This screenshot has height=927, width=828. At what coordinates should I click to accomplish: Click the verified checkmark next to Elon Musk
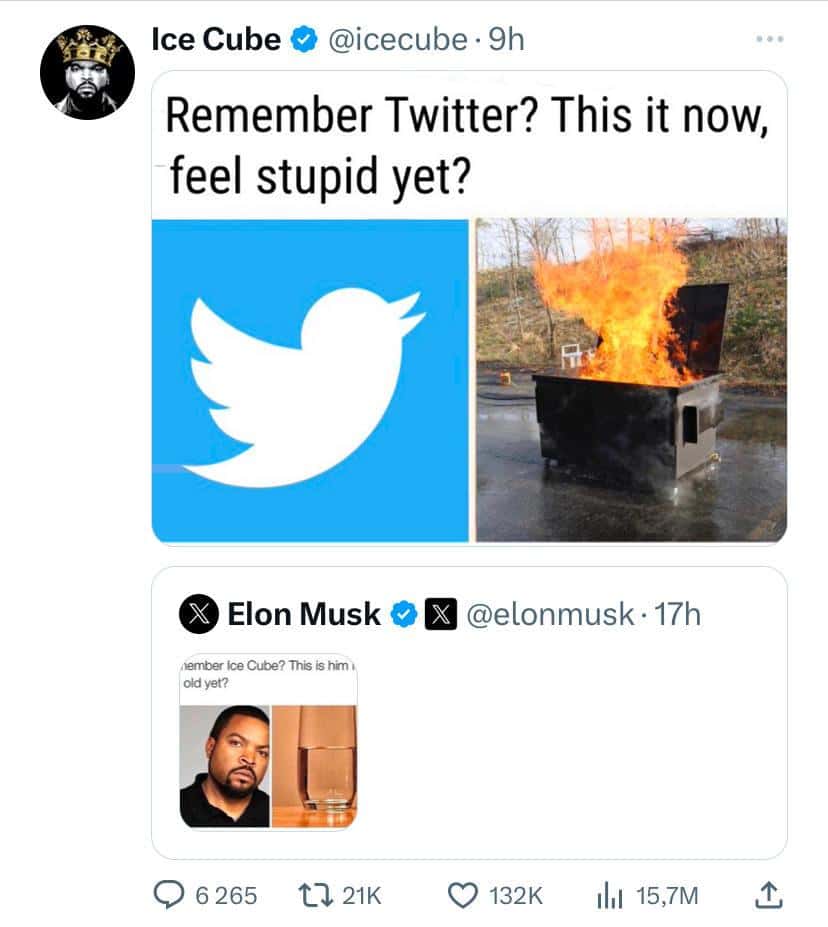click(402, 615)
